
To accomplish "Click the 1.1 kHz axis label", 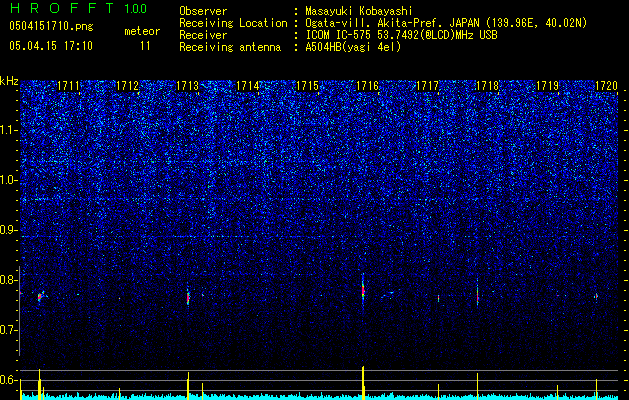I will pyautogui.click(x=9, y=130).
